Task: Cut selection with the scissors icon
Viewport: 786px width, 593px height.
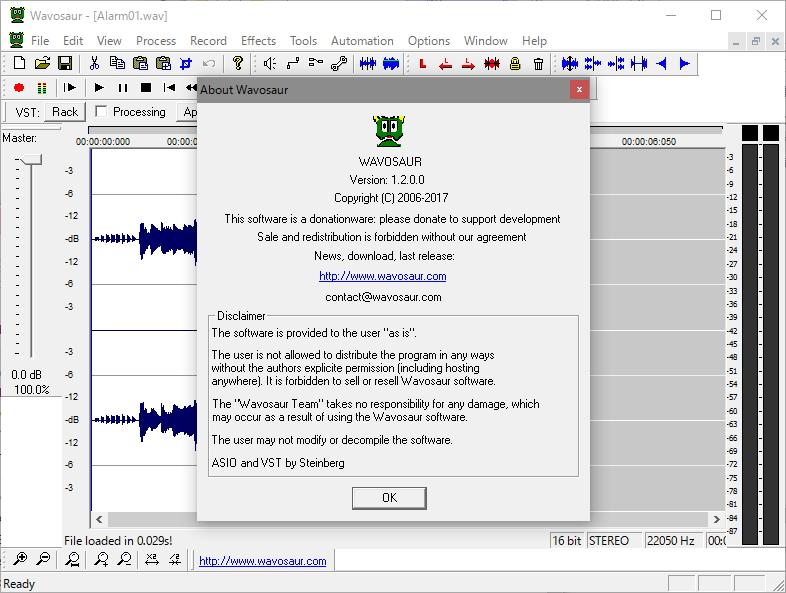Action: pyautogui.click(x=94, y=63)
